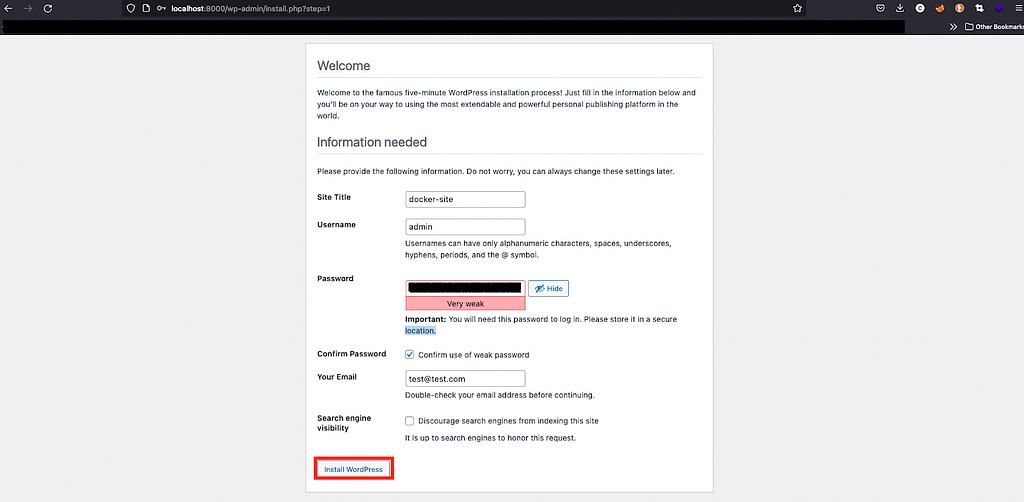The height and width of the screenshot is (502, 1024).
Task: Enable Discourage search engines from indexing
Action: click(409, 421)
